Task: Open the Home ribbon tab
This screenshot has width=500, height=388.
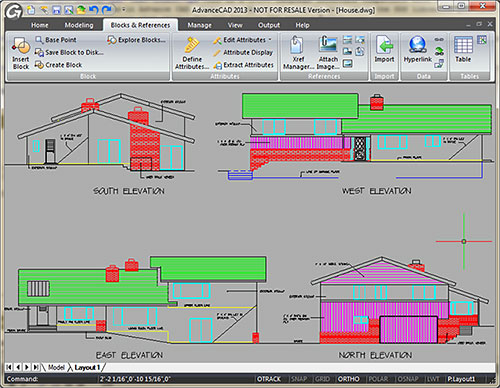Action: [x=40, y=25]
